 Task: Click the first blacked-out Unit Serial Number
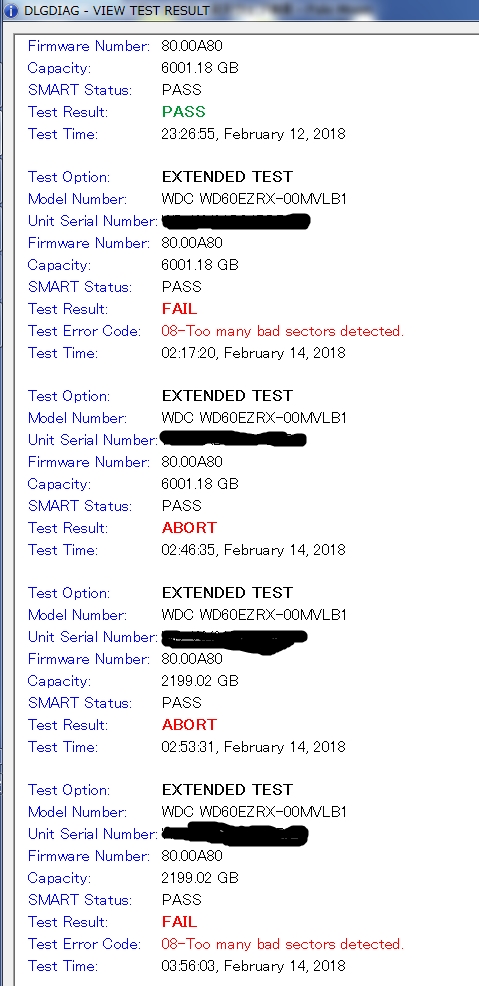235,221
